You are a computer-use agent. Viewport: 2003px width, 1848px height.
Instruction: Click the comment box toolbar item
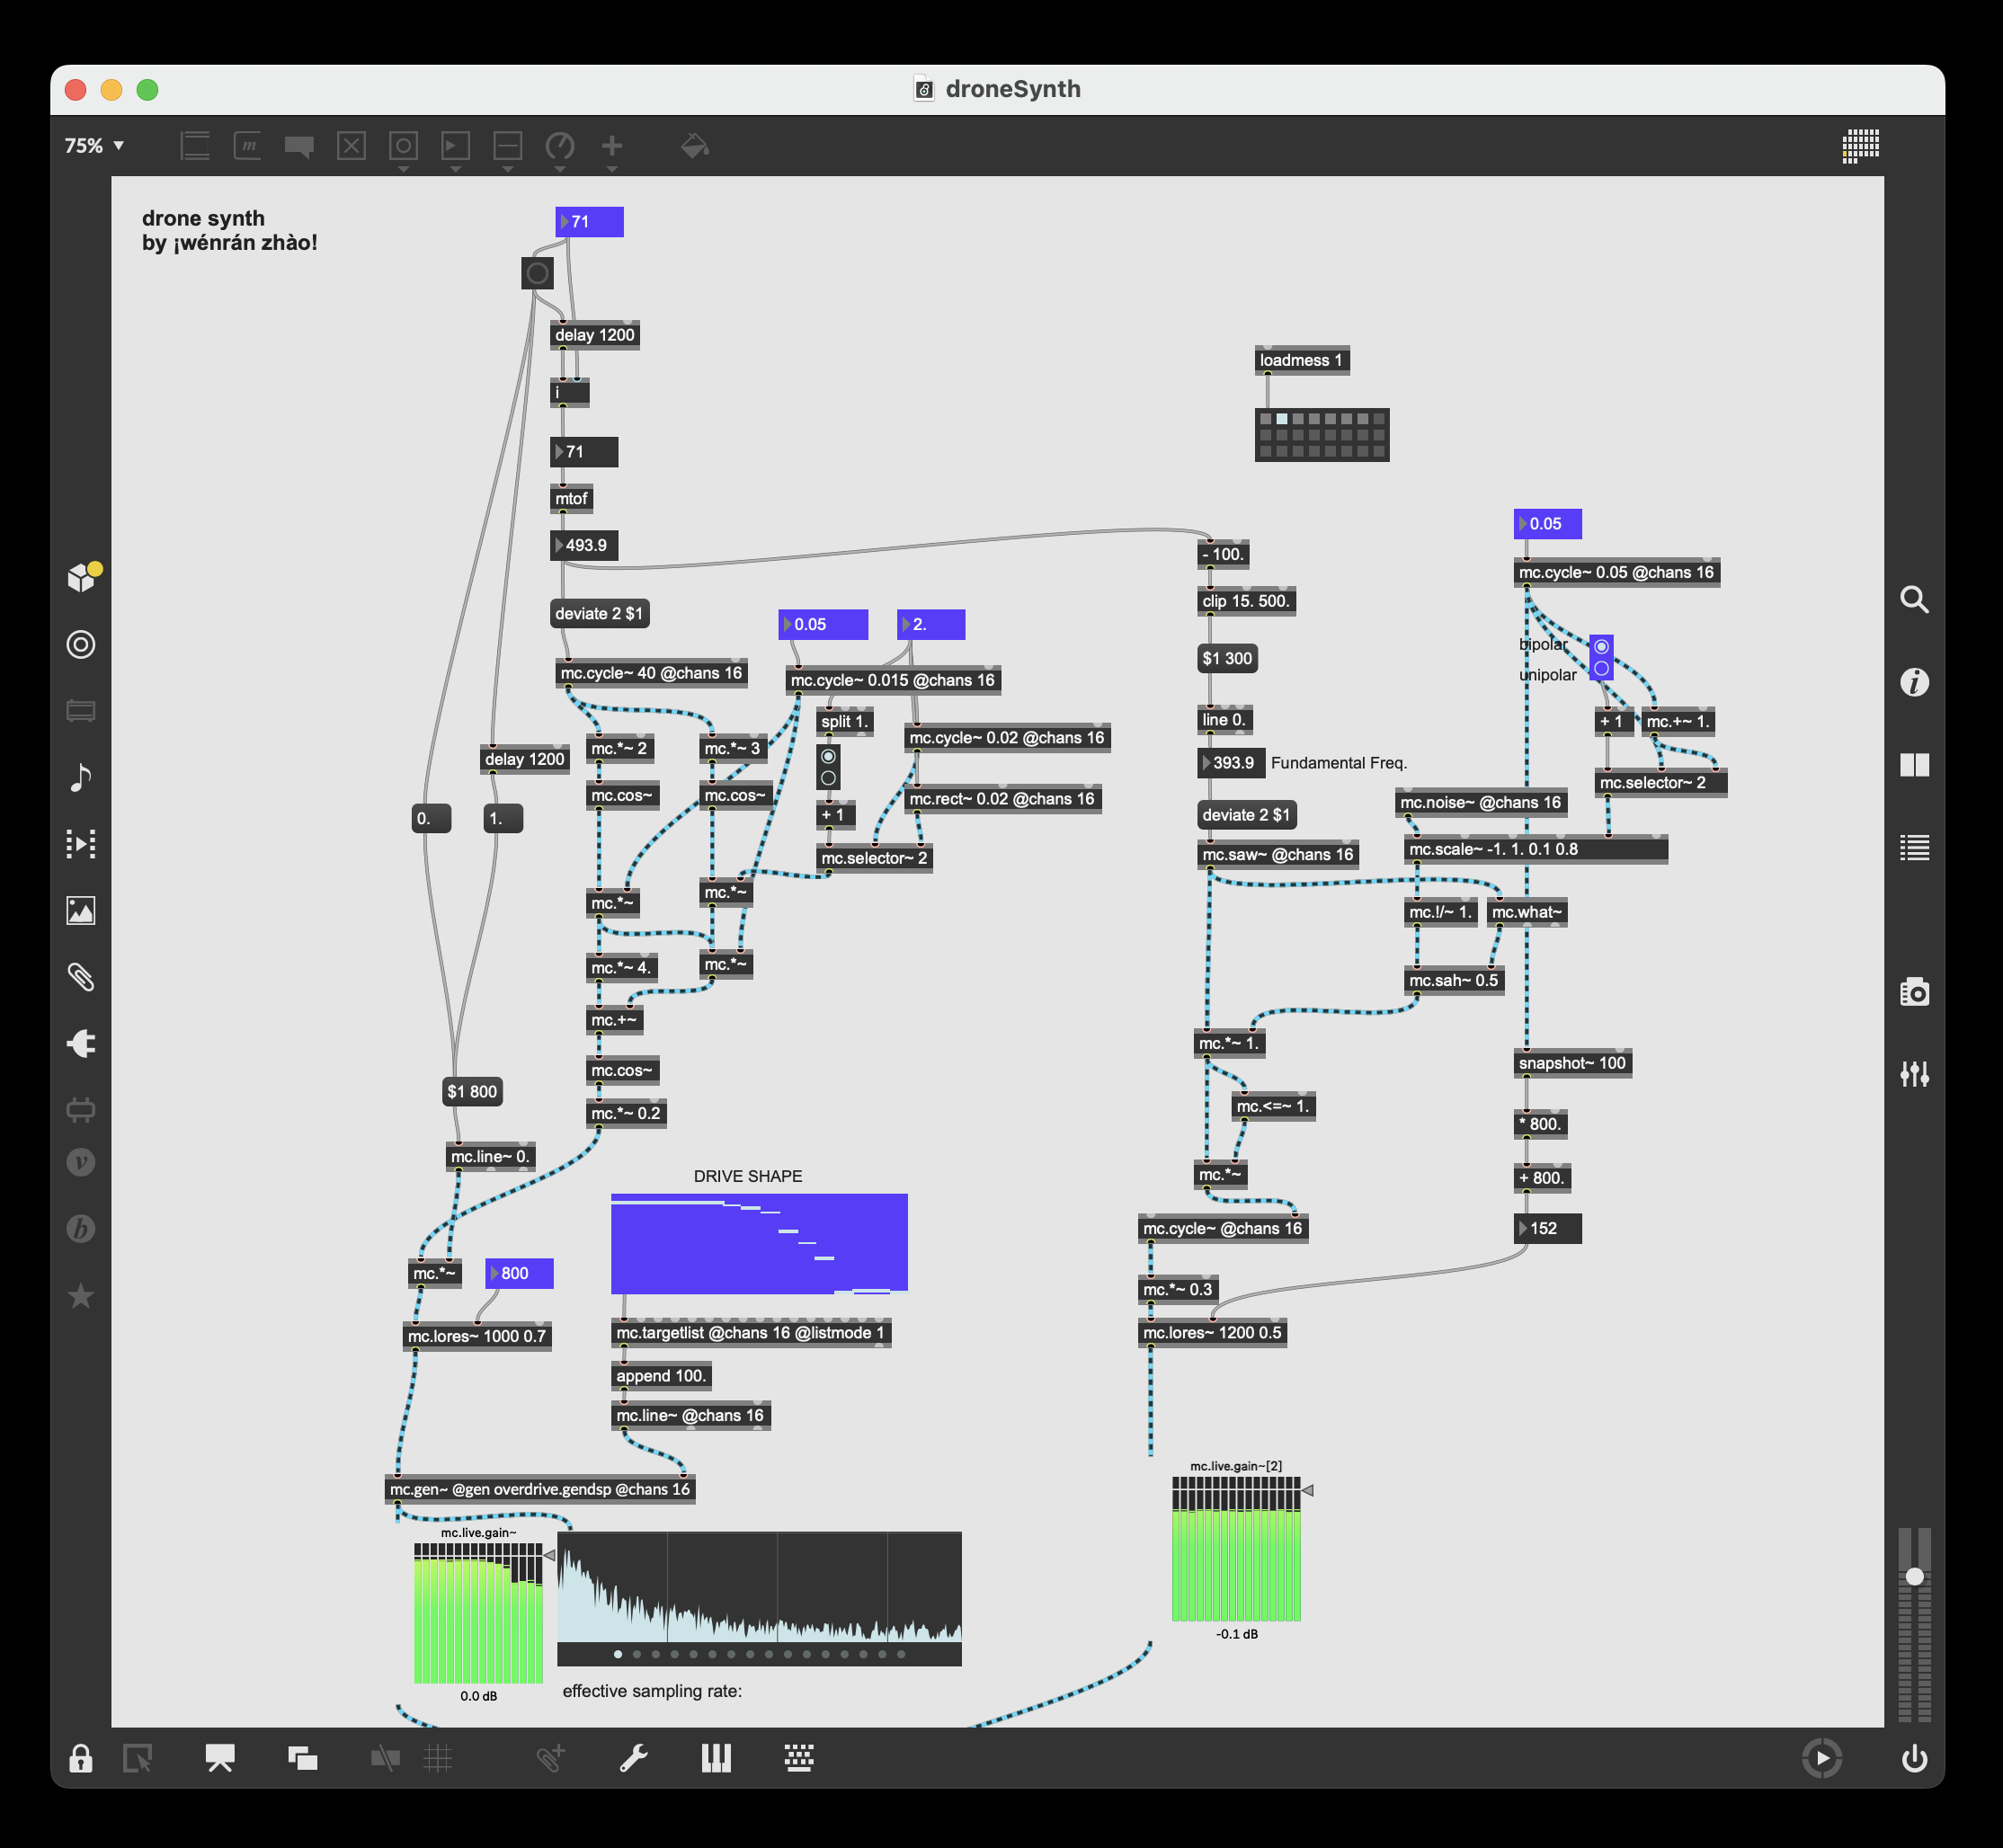pyautogui.click(x=299, y=146)
